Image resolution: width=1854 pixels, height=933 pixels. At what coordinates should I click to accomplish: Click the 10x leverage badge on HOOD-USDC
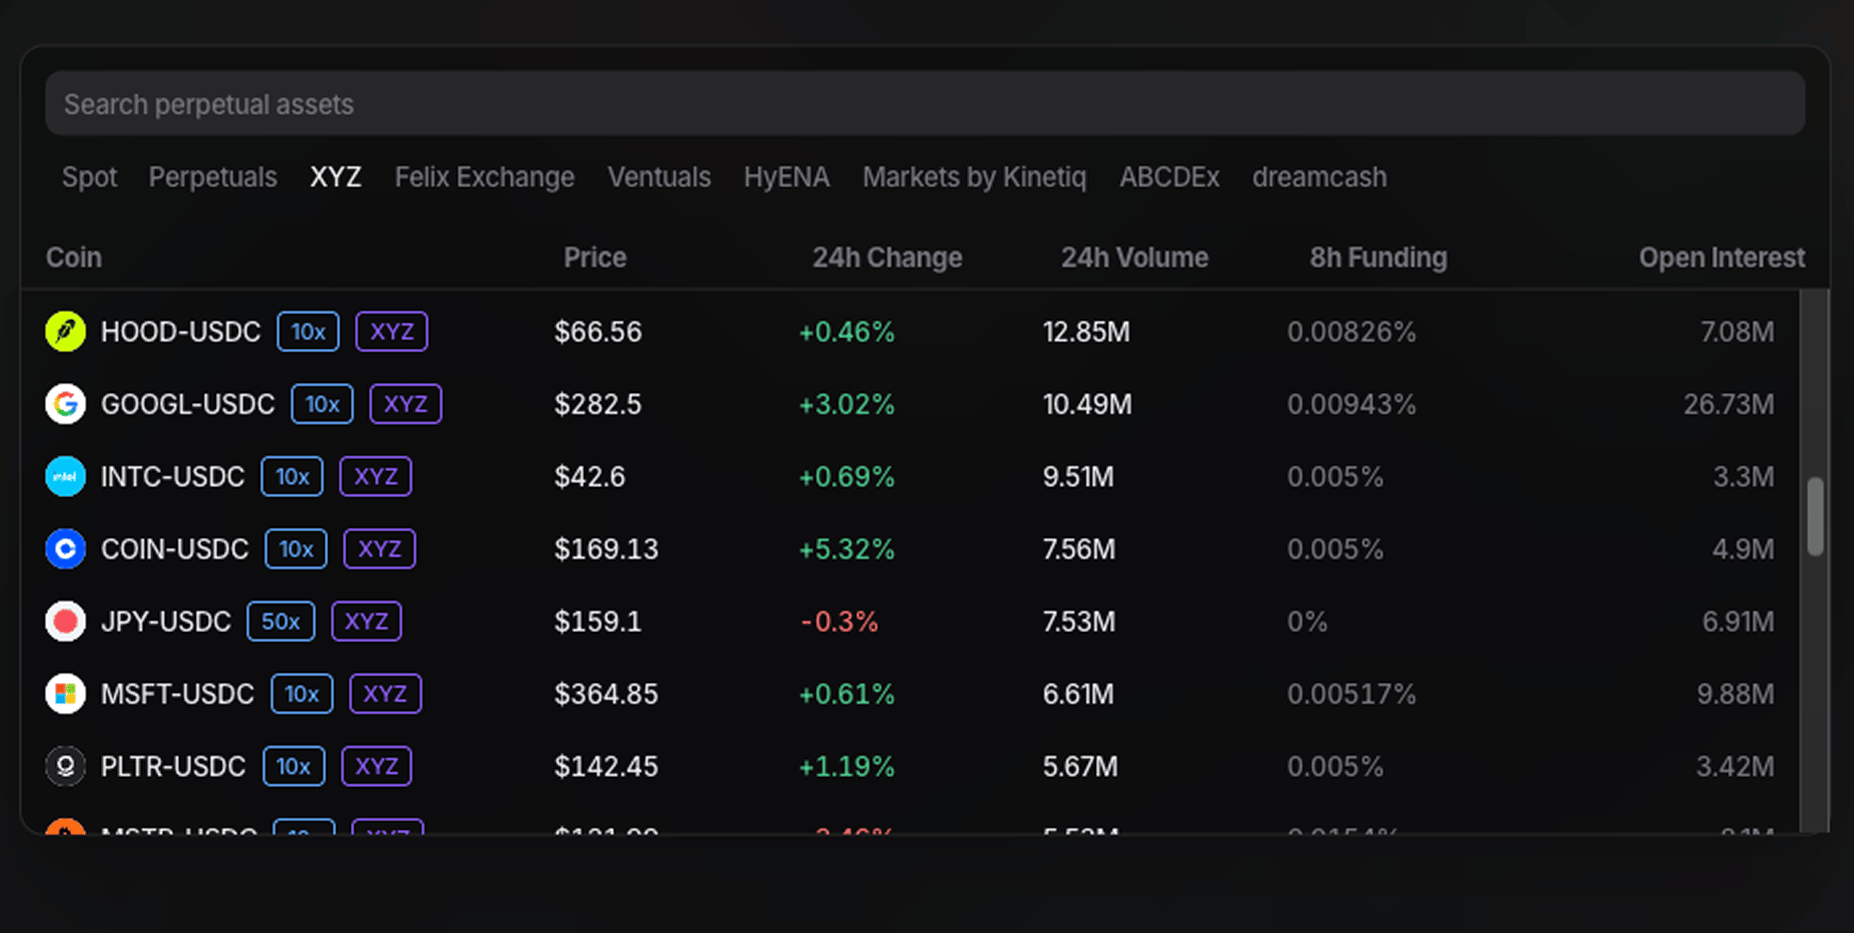coord(308,332)
